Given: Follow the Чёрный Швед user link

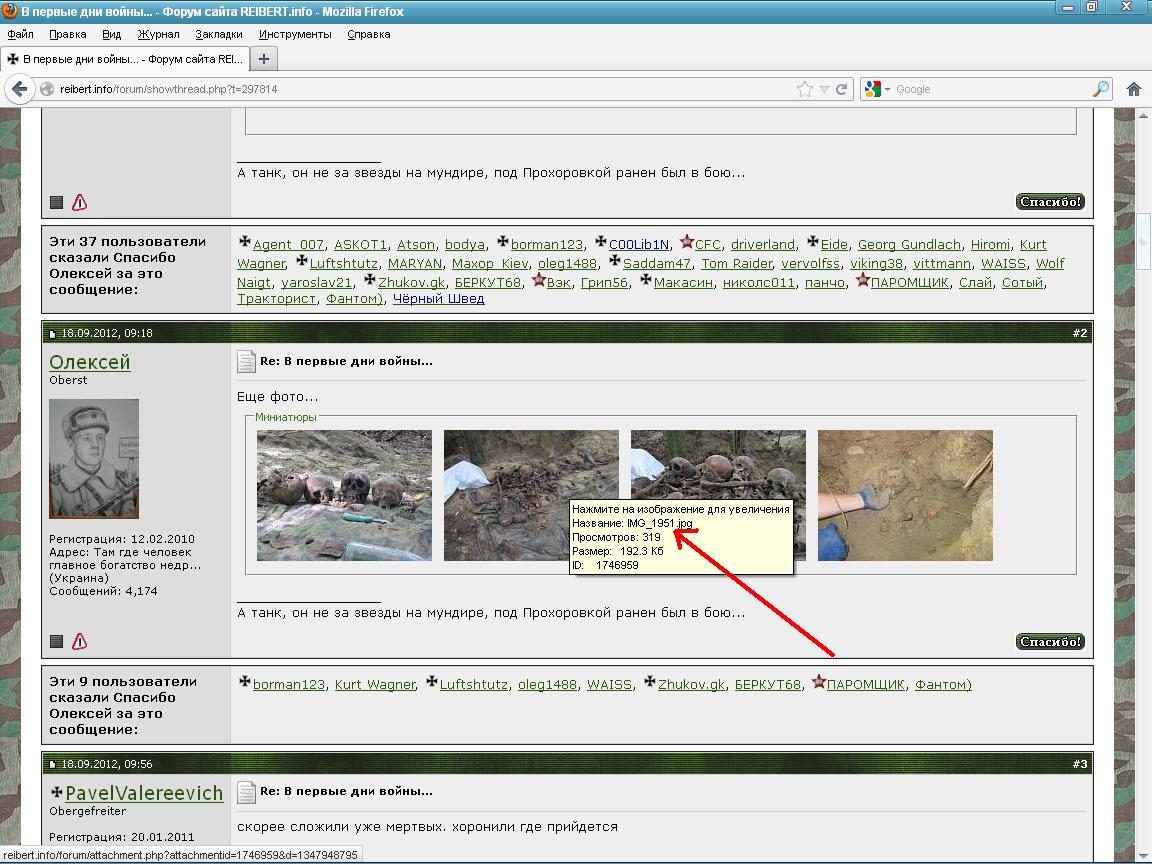Looking at the screenshot, I should [438, 298].
